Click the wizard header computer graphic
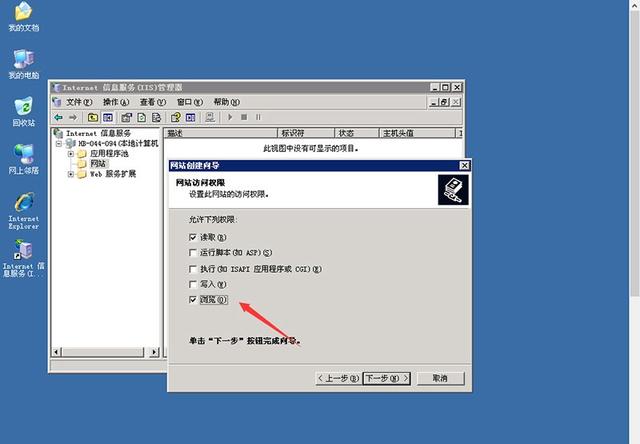This screenshot has height=444, width=640. click(x=453, y=190)
